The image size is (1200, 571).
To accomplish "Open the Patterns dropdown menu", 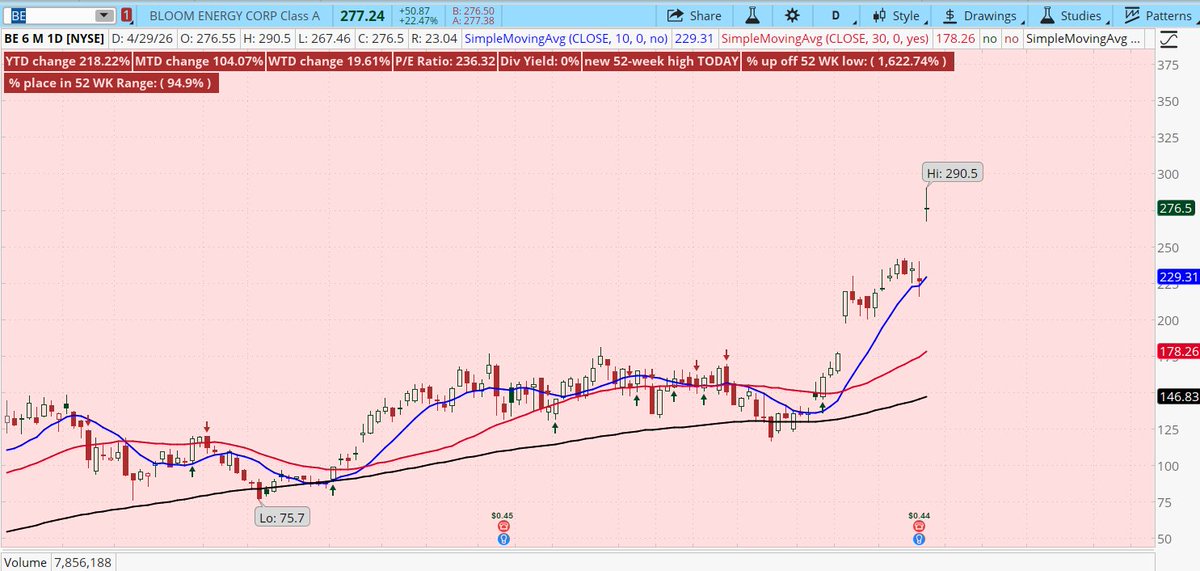I will 1159,15.
